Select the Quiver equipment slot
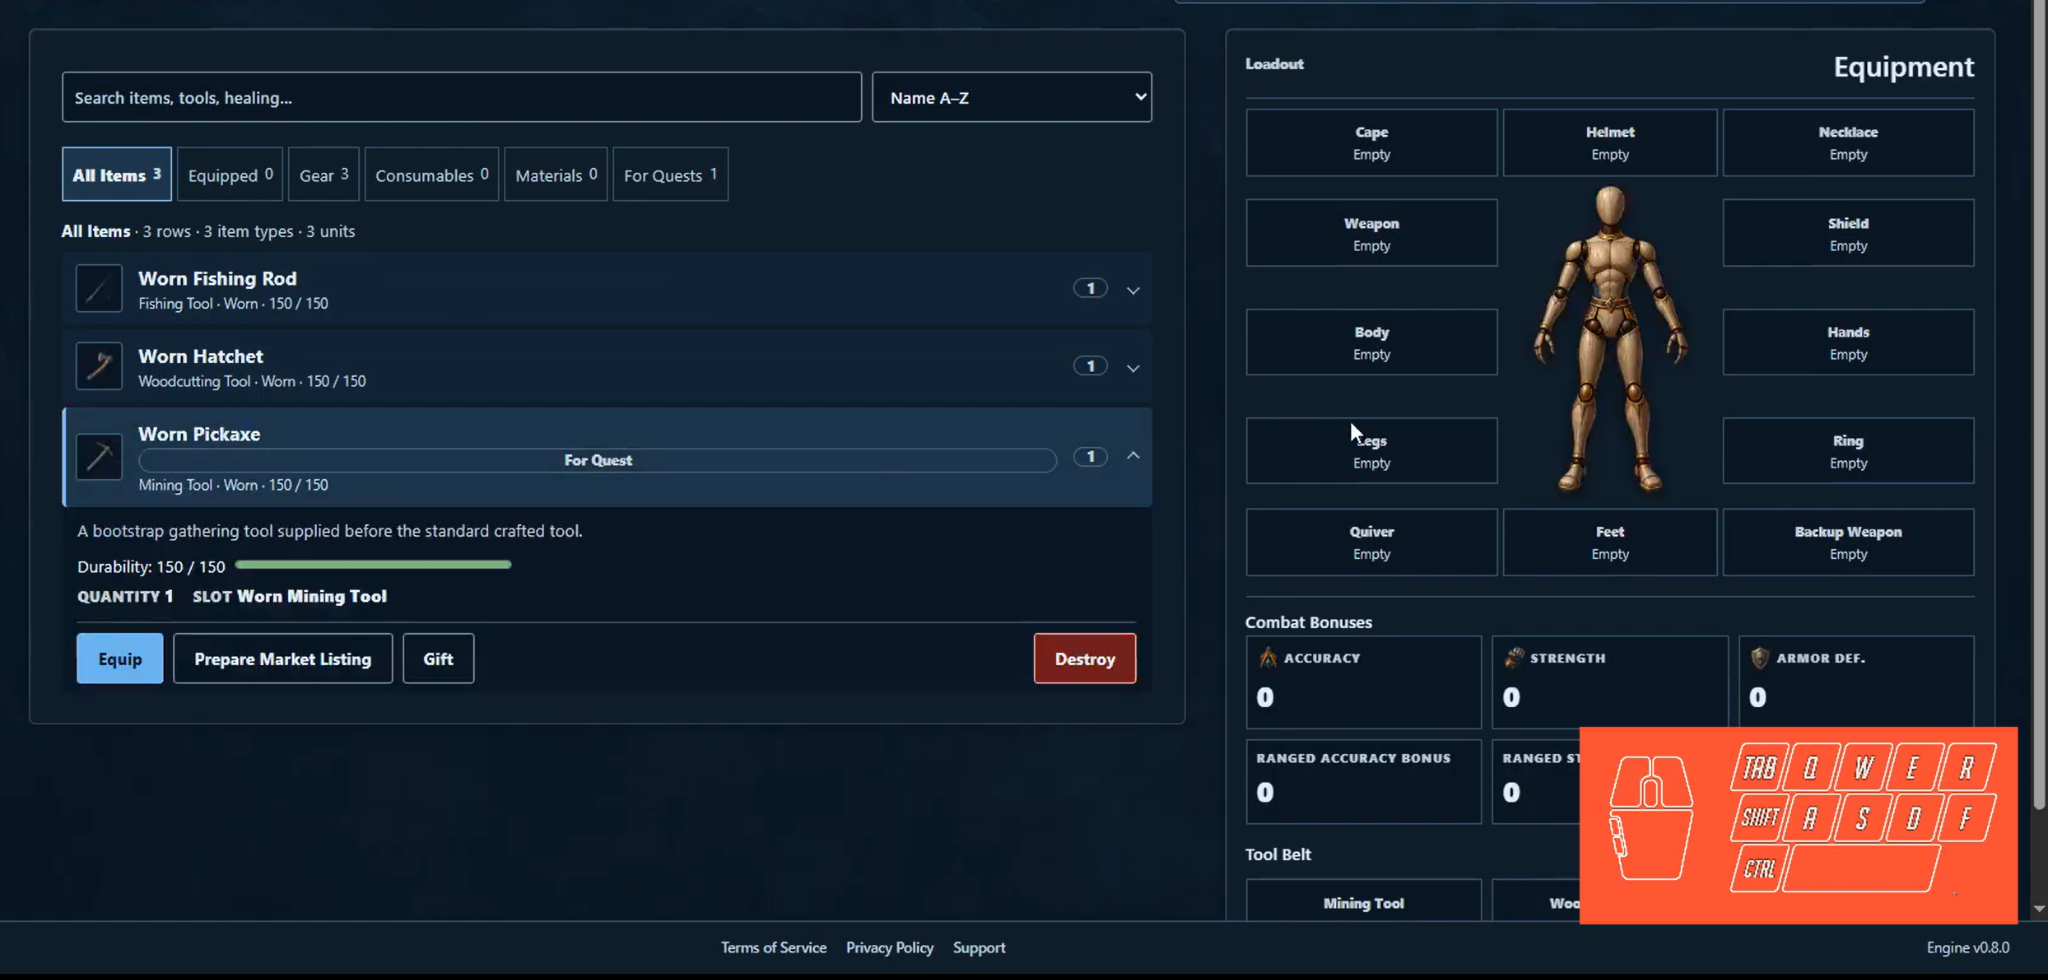This screenshot has height=980, width=2048. point(1372,542)
